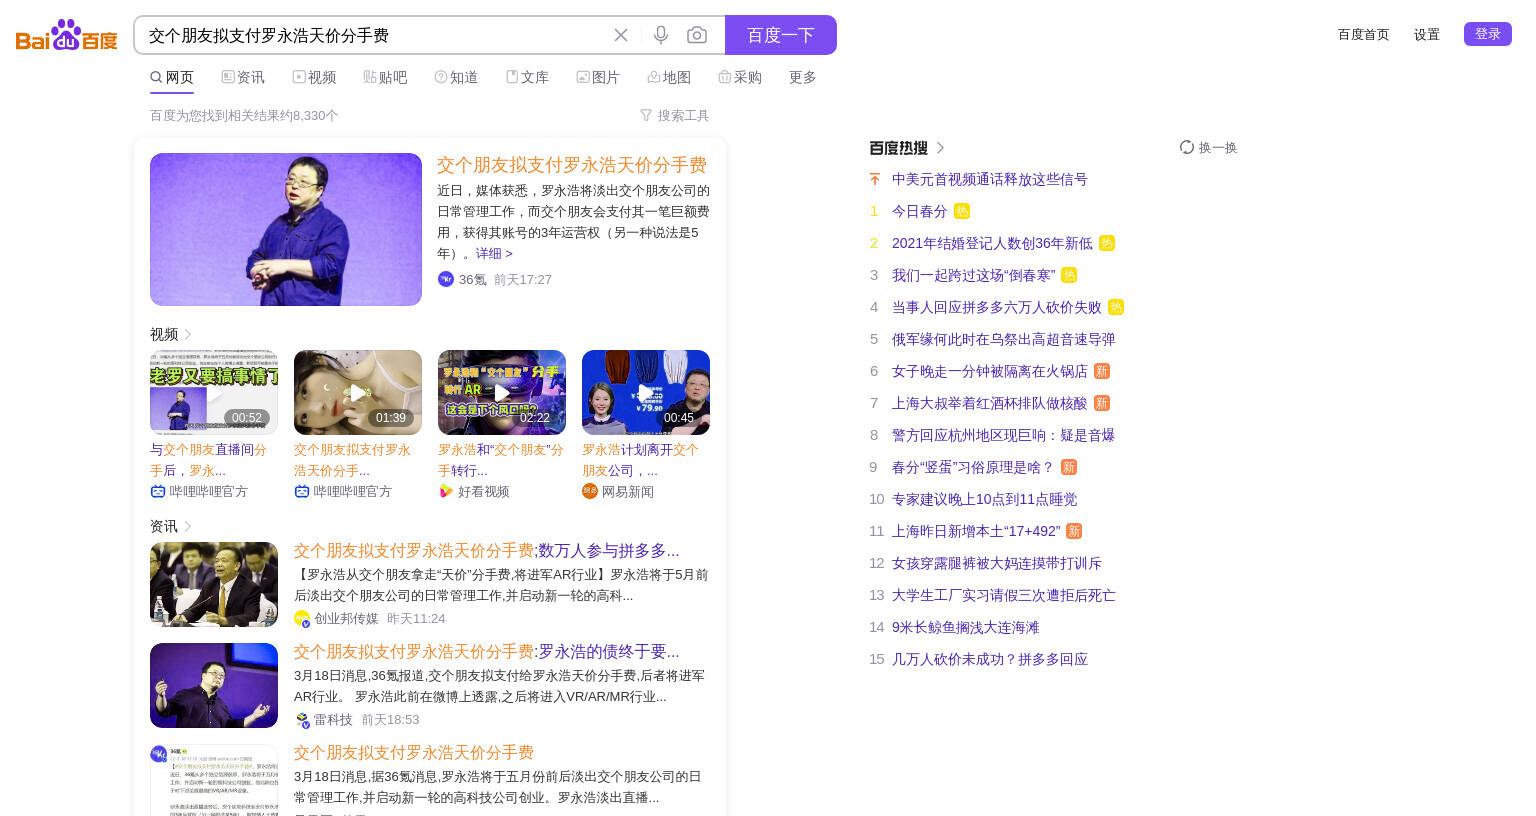The width and height of the screenshot is (1536, 816).
Task: Open hot topic 俄军缘何此时在乌祭出高超音速导弹
Action: (1004, 339)
